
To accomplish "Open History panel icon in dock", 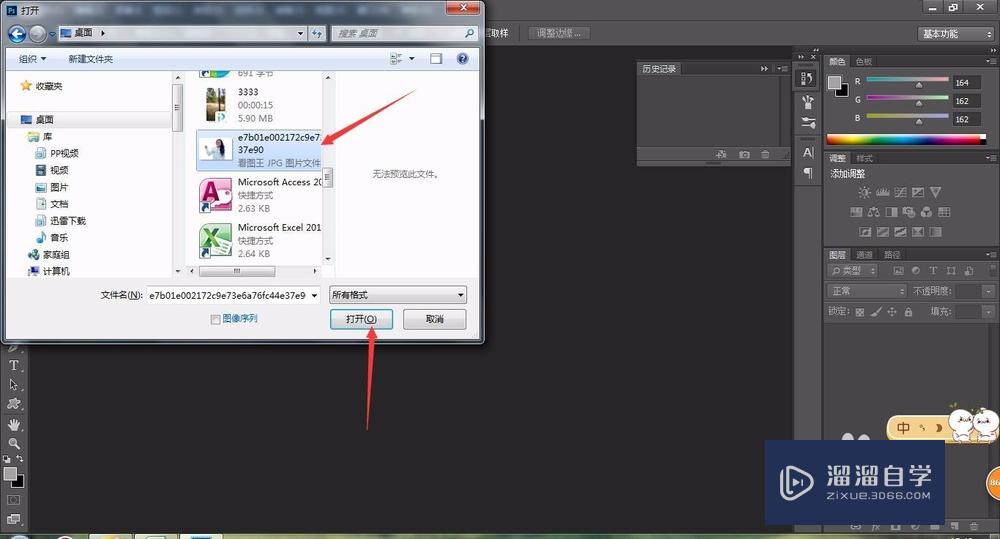I will click(807, 78).
